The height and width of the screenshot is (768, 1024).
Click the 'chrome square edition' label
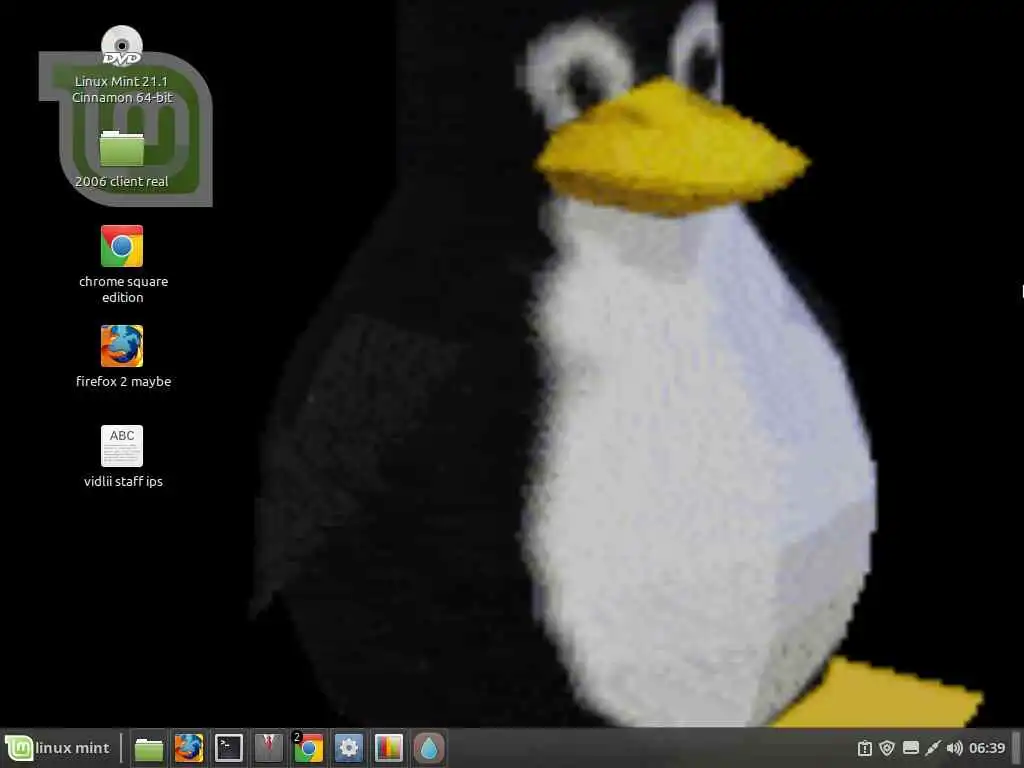(x=123, y=289)
